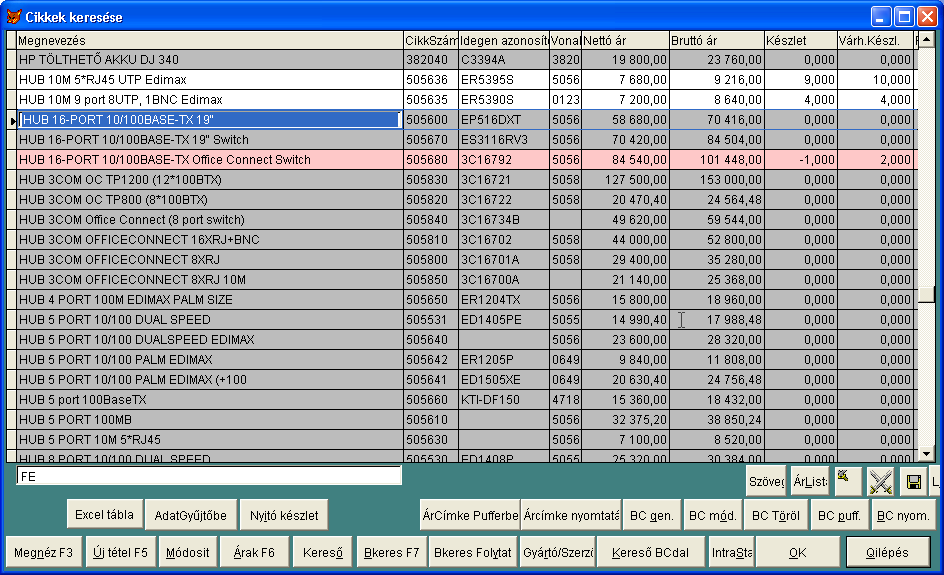The height and width of the screenshot is (575, 944).
Task: Click the Megnéz F3 button
Action: (43, 552)
